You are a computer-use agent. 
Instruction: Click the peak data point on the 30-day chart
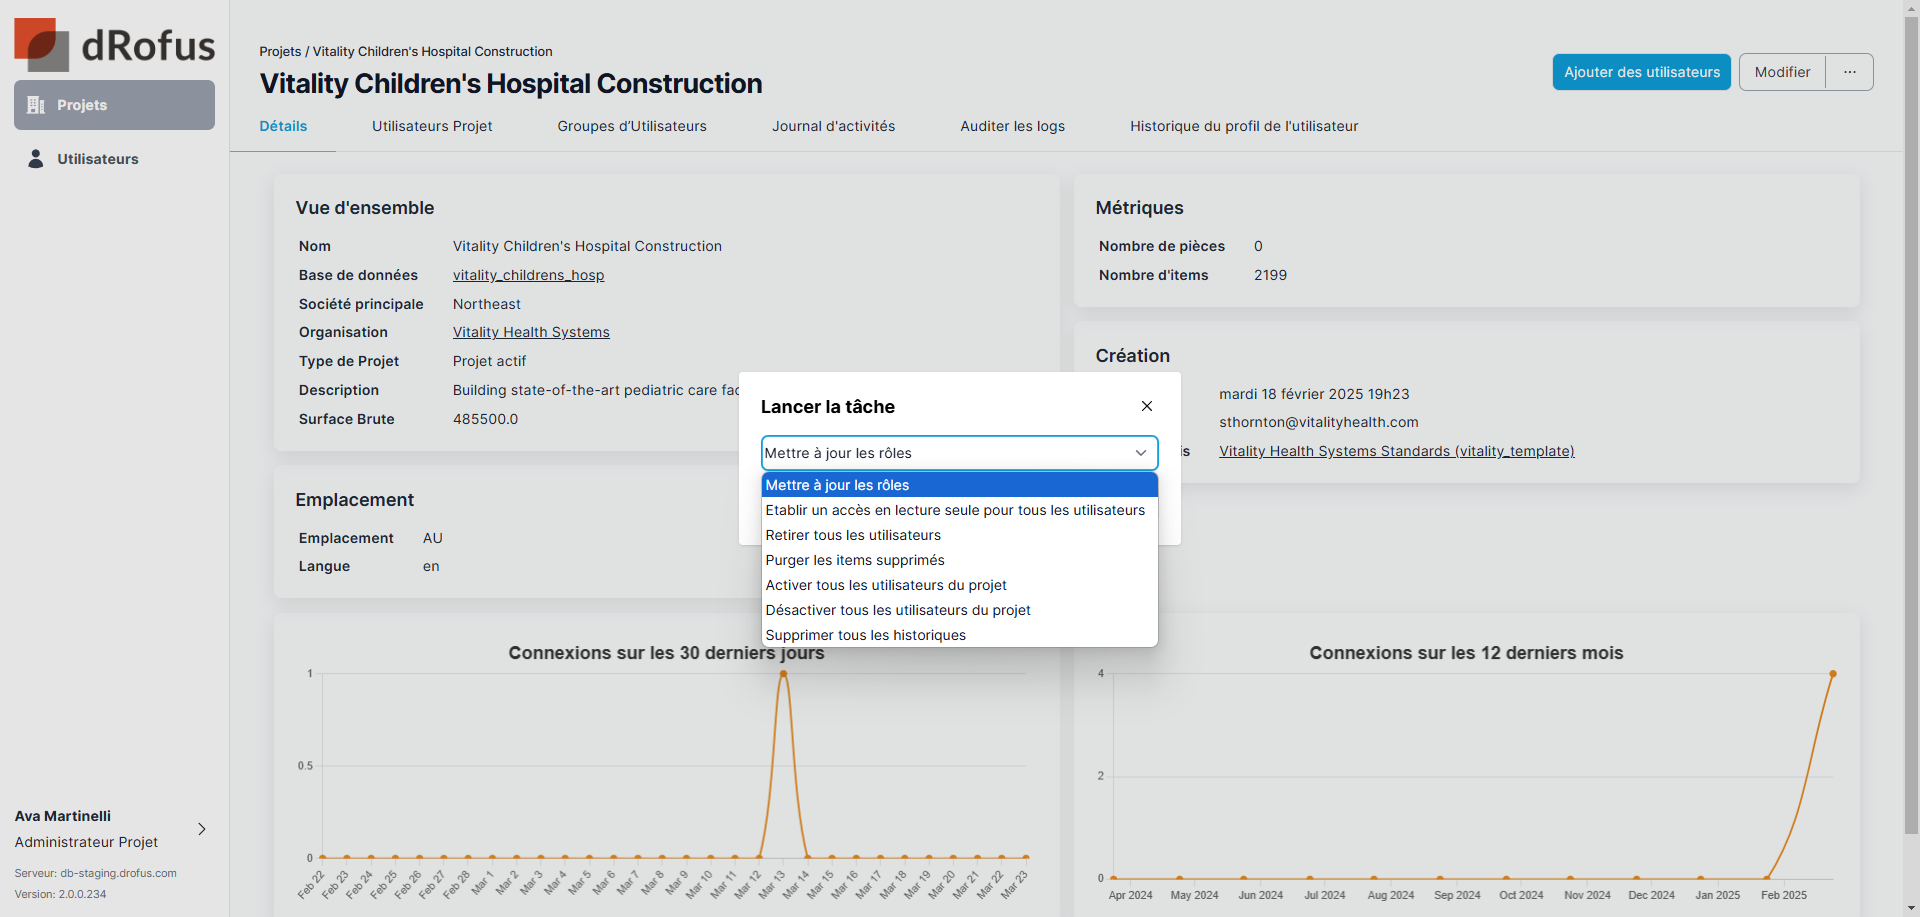783,674
